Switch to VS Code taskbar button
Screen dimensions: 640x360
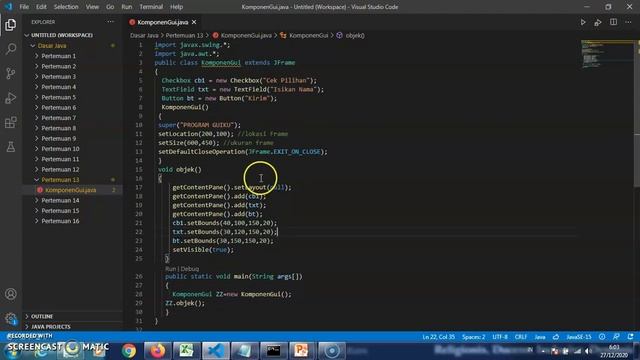(x=215, y=351)
